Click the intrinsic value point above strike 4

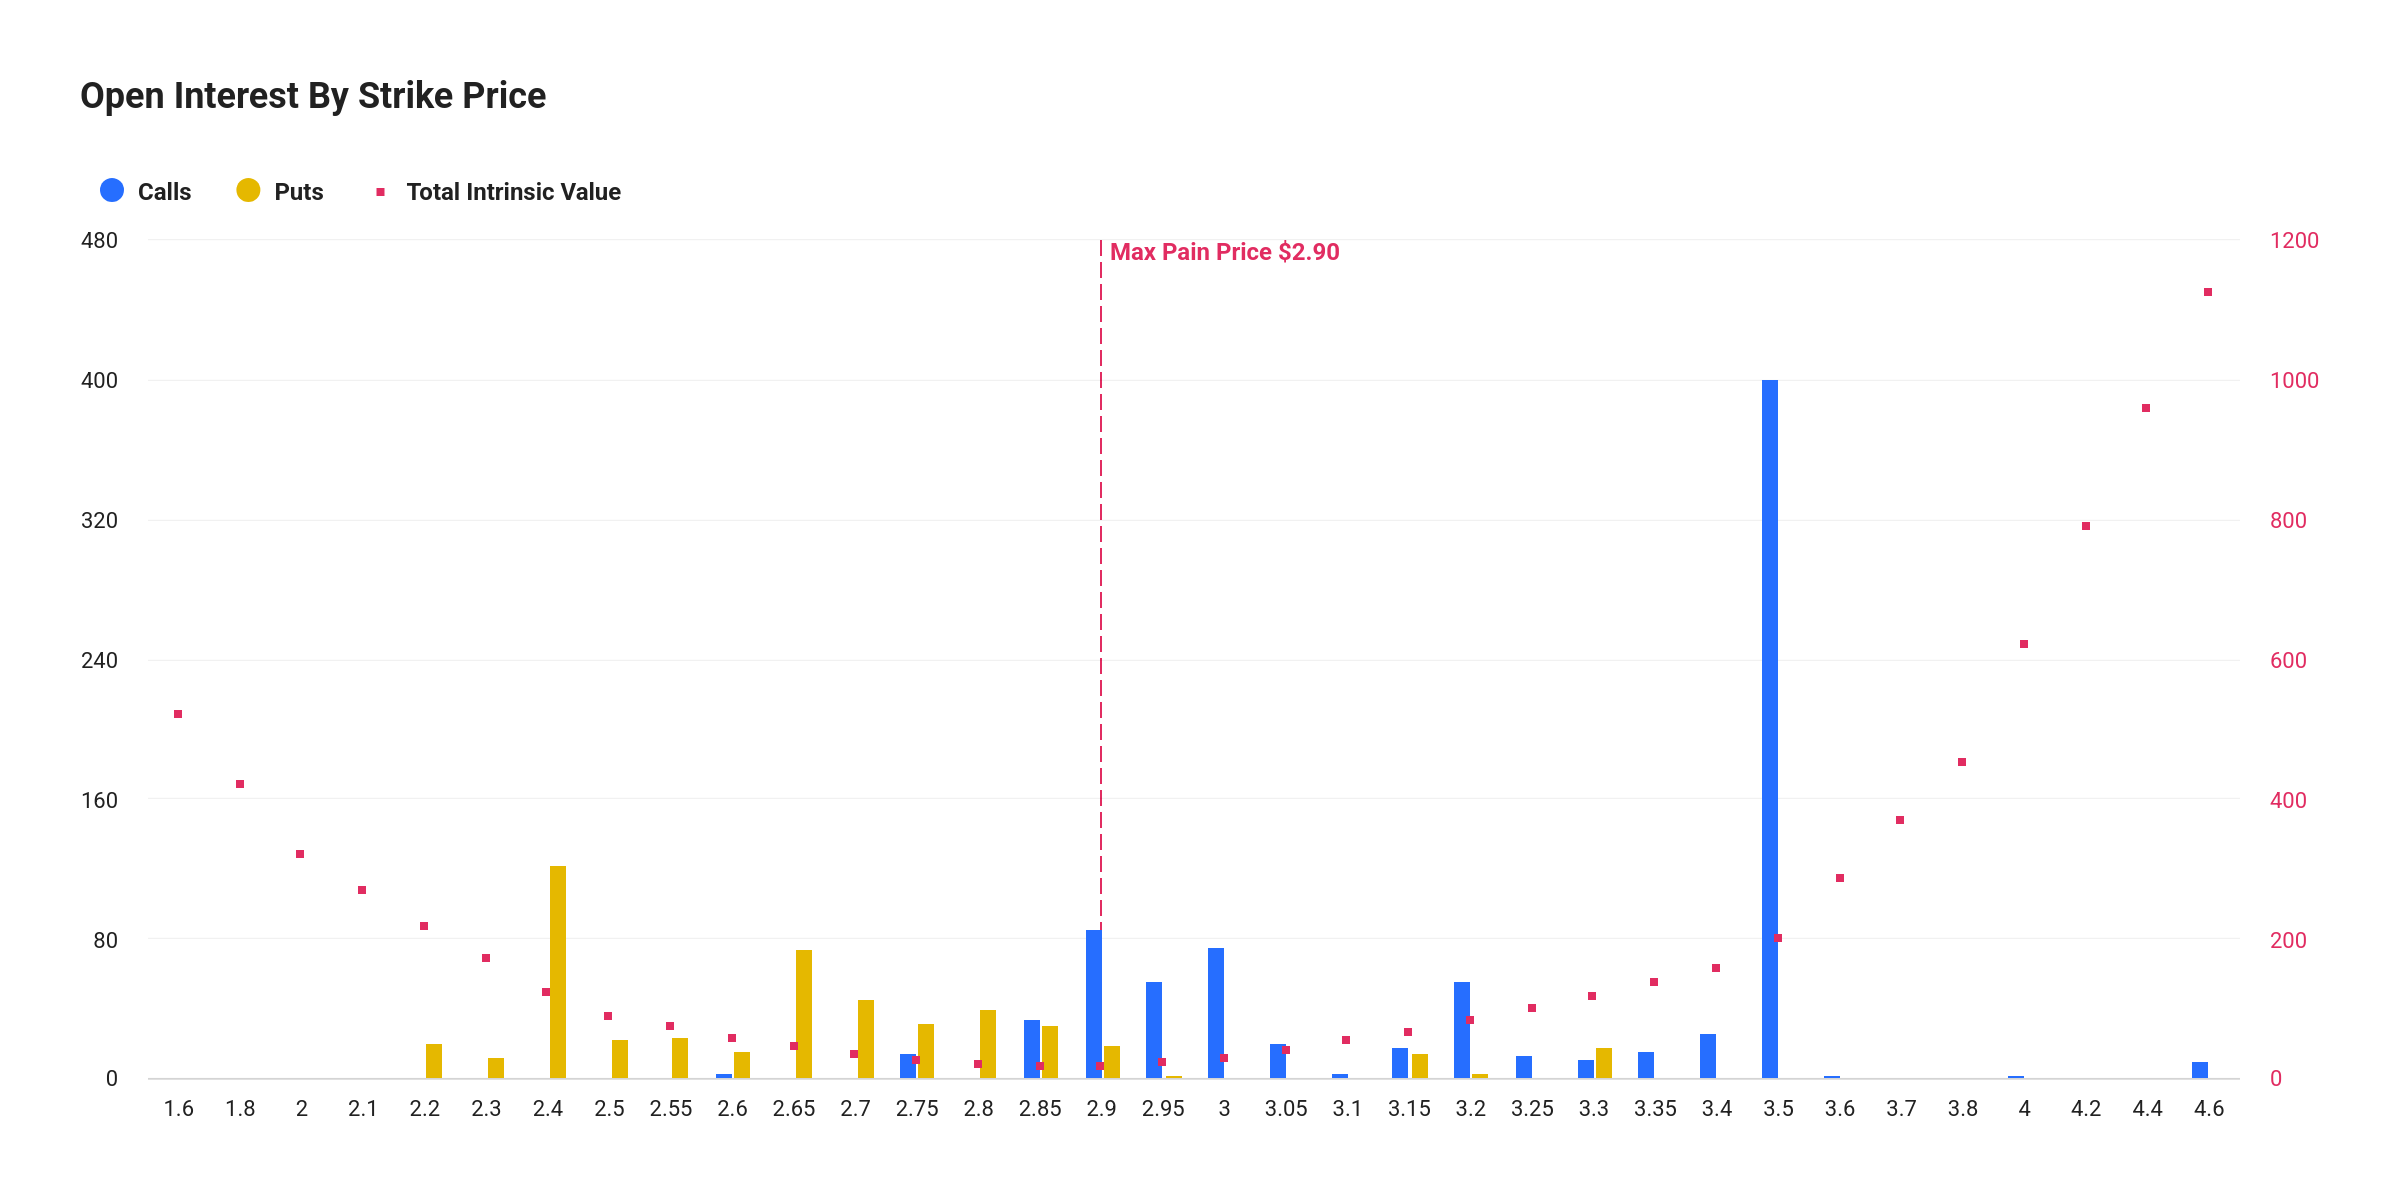(2024, 644)
